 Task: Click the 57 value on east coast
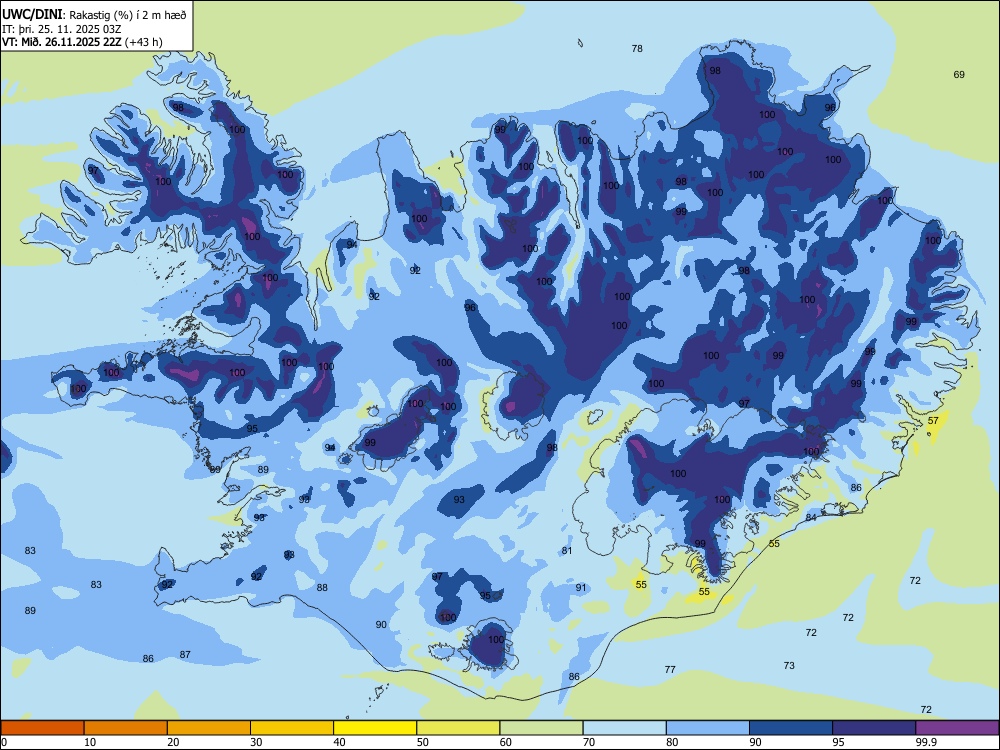[x=933, y=421]
